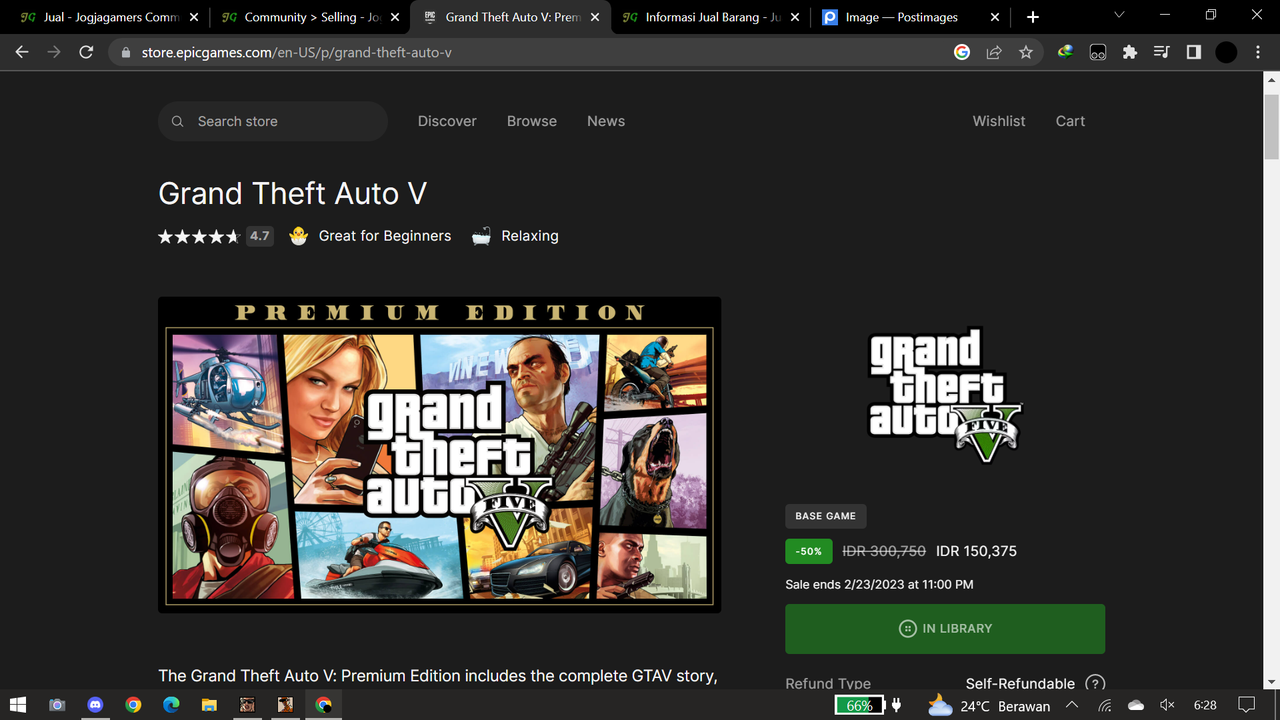Switch to Informasi Jual Barang tab
The image size is (1280, 720).
710,17
